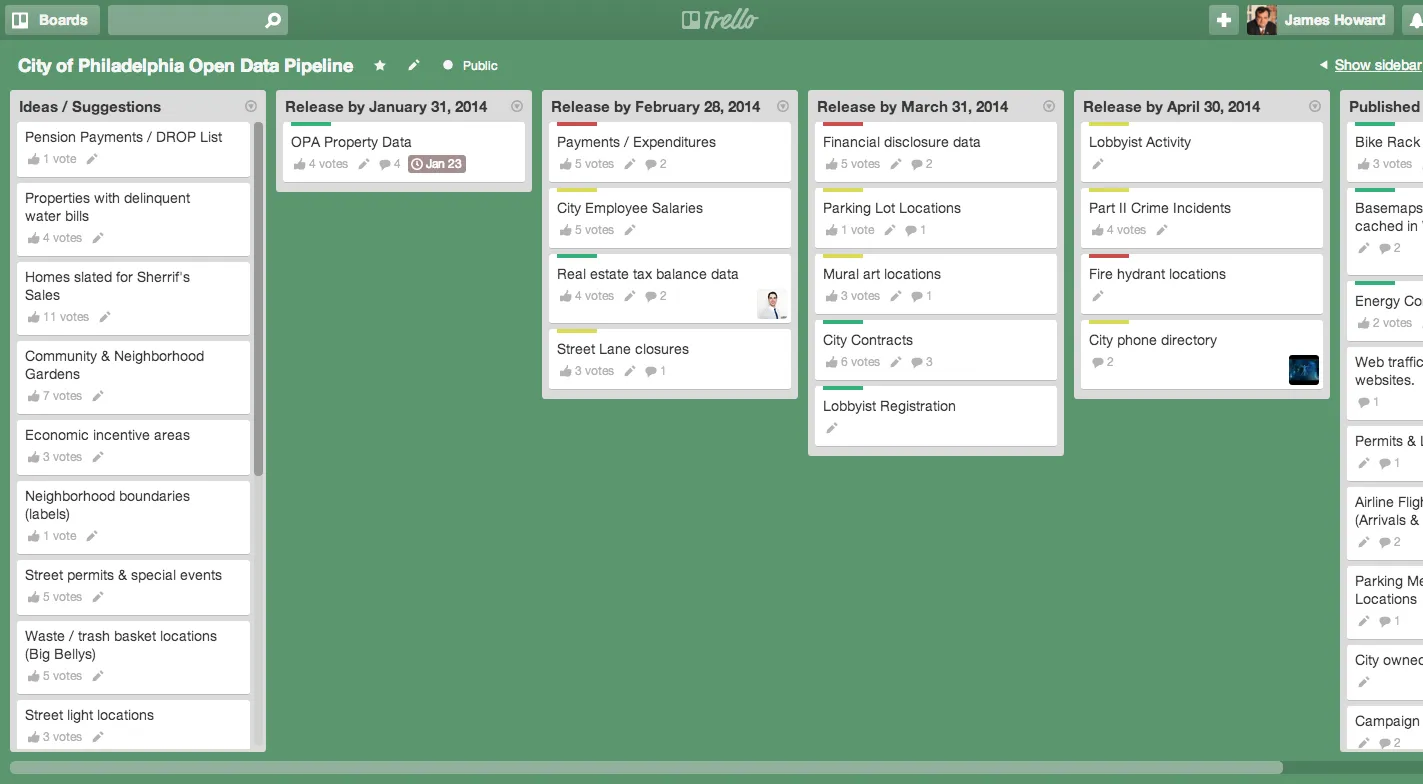Click green label on OPA Property Data
1423x784 pixels.
[x=311, y=124]
